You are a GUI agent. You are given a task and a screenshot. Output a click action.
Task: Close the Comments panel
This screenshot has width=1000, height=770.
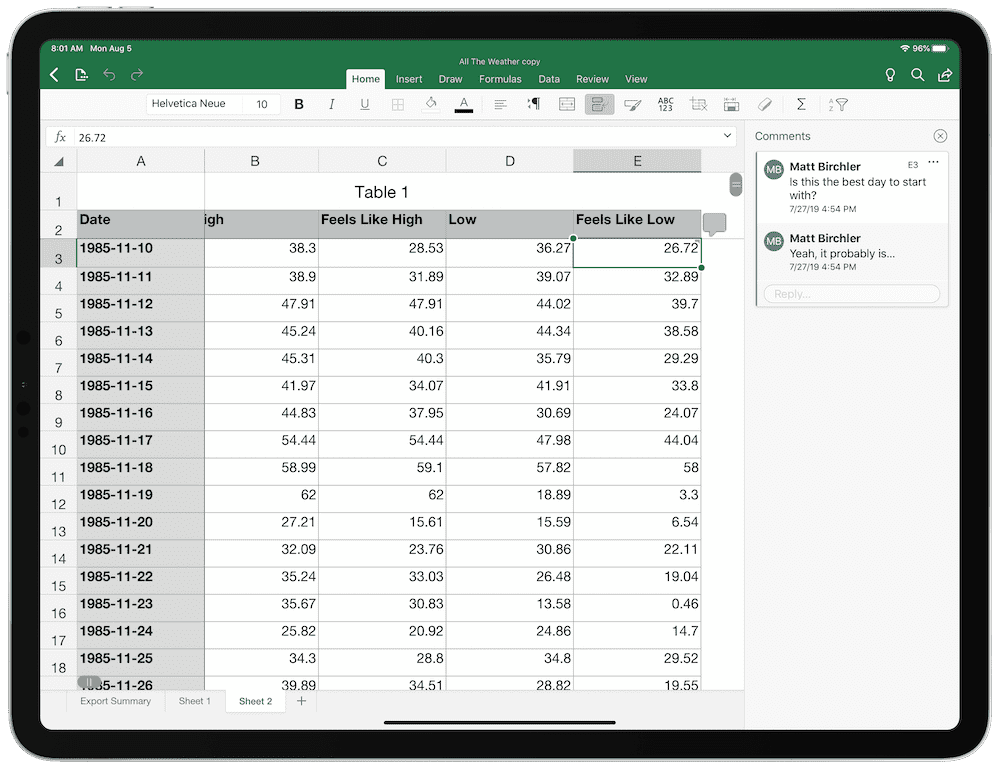940,135
